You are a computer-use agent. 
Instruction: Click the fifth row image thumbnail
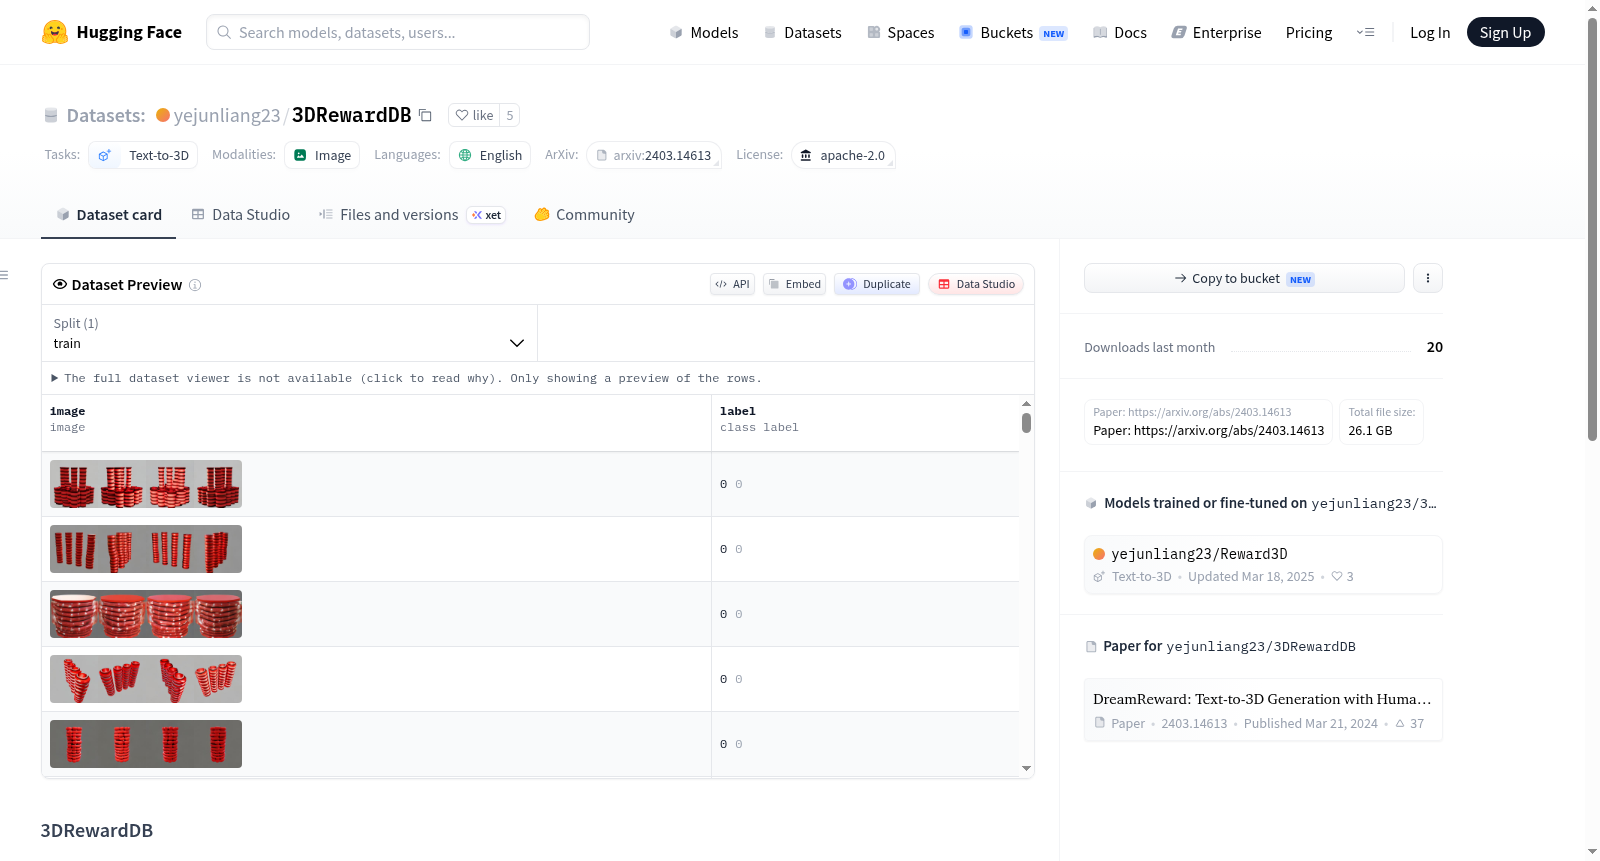click(x=146, y=744)
